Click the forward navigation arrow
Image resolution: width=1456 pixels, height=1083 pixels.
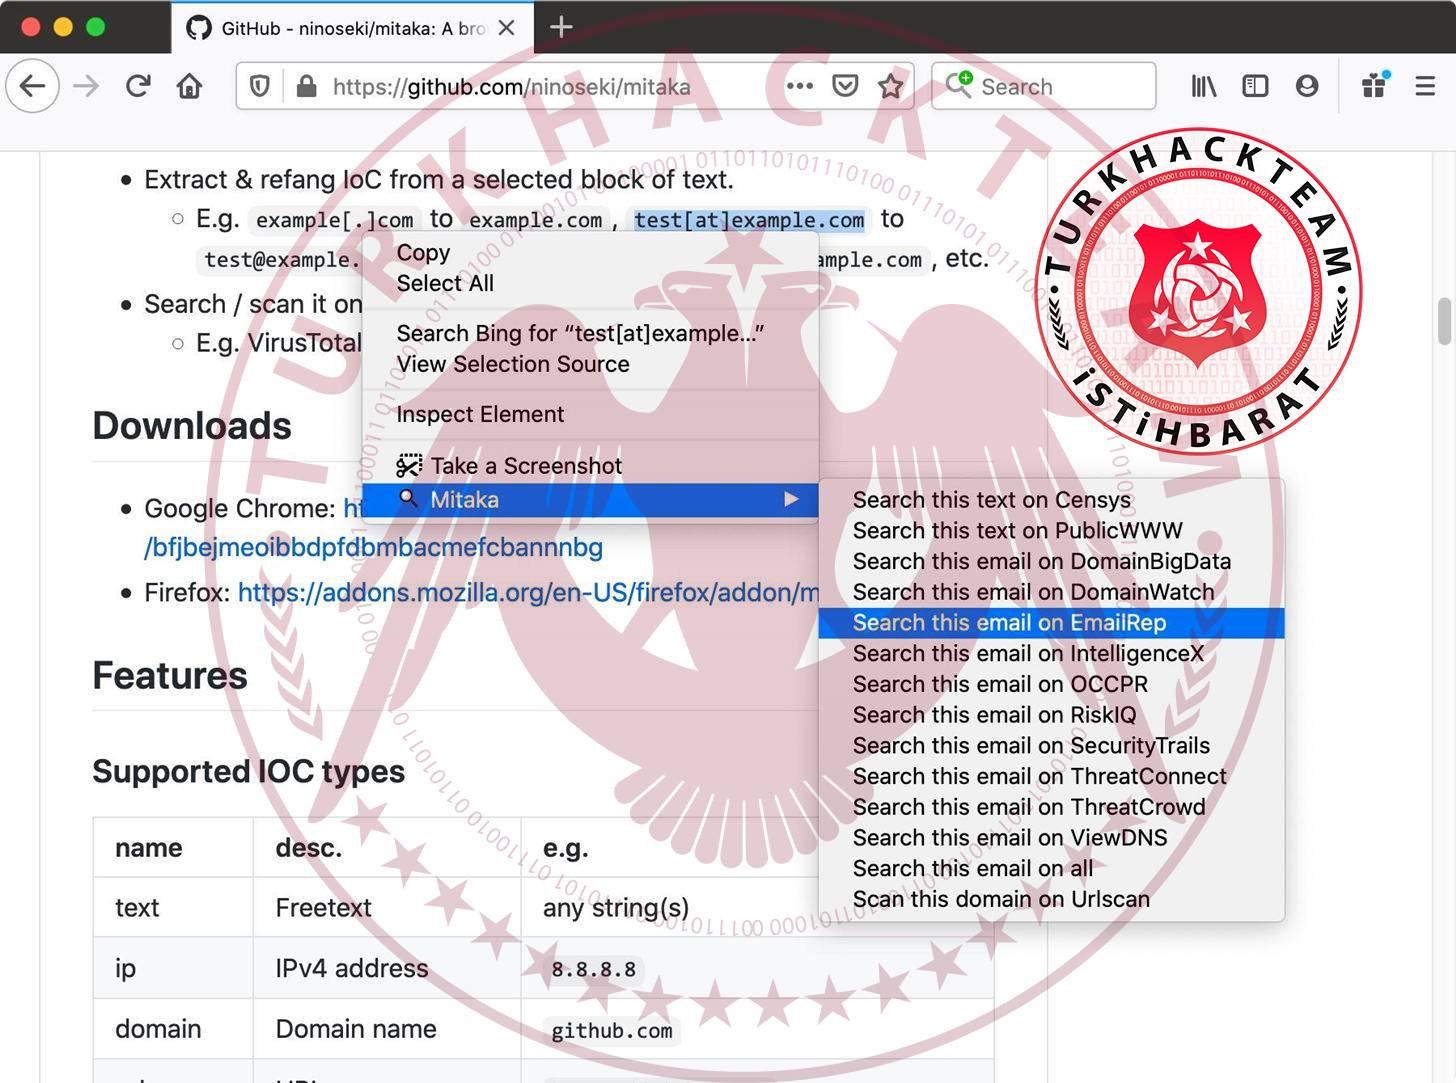click(x=87, y=86)
